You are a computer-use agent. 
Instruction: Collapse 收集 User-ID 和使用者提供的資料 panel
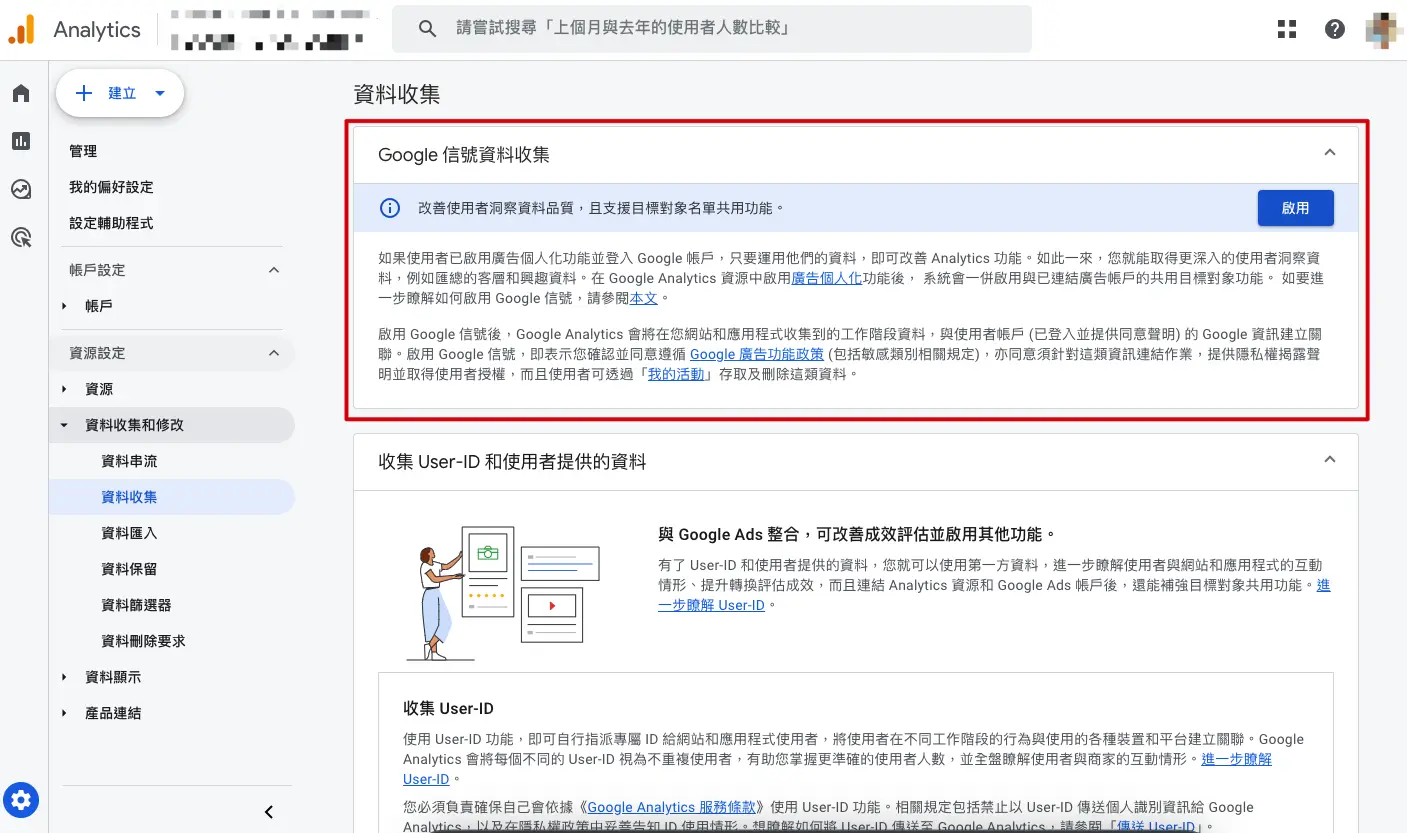coord(1329,460)
